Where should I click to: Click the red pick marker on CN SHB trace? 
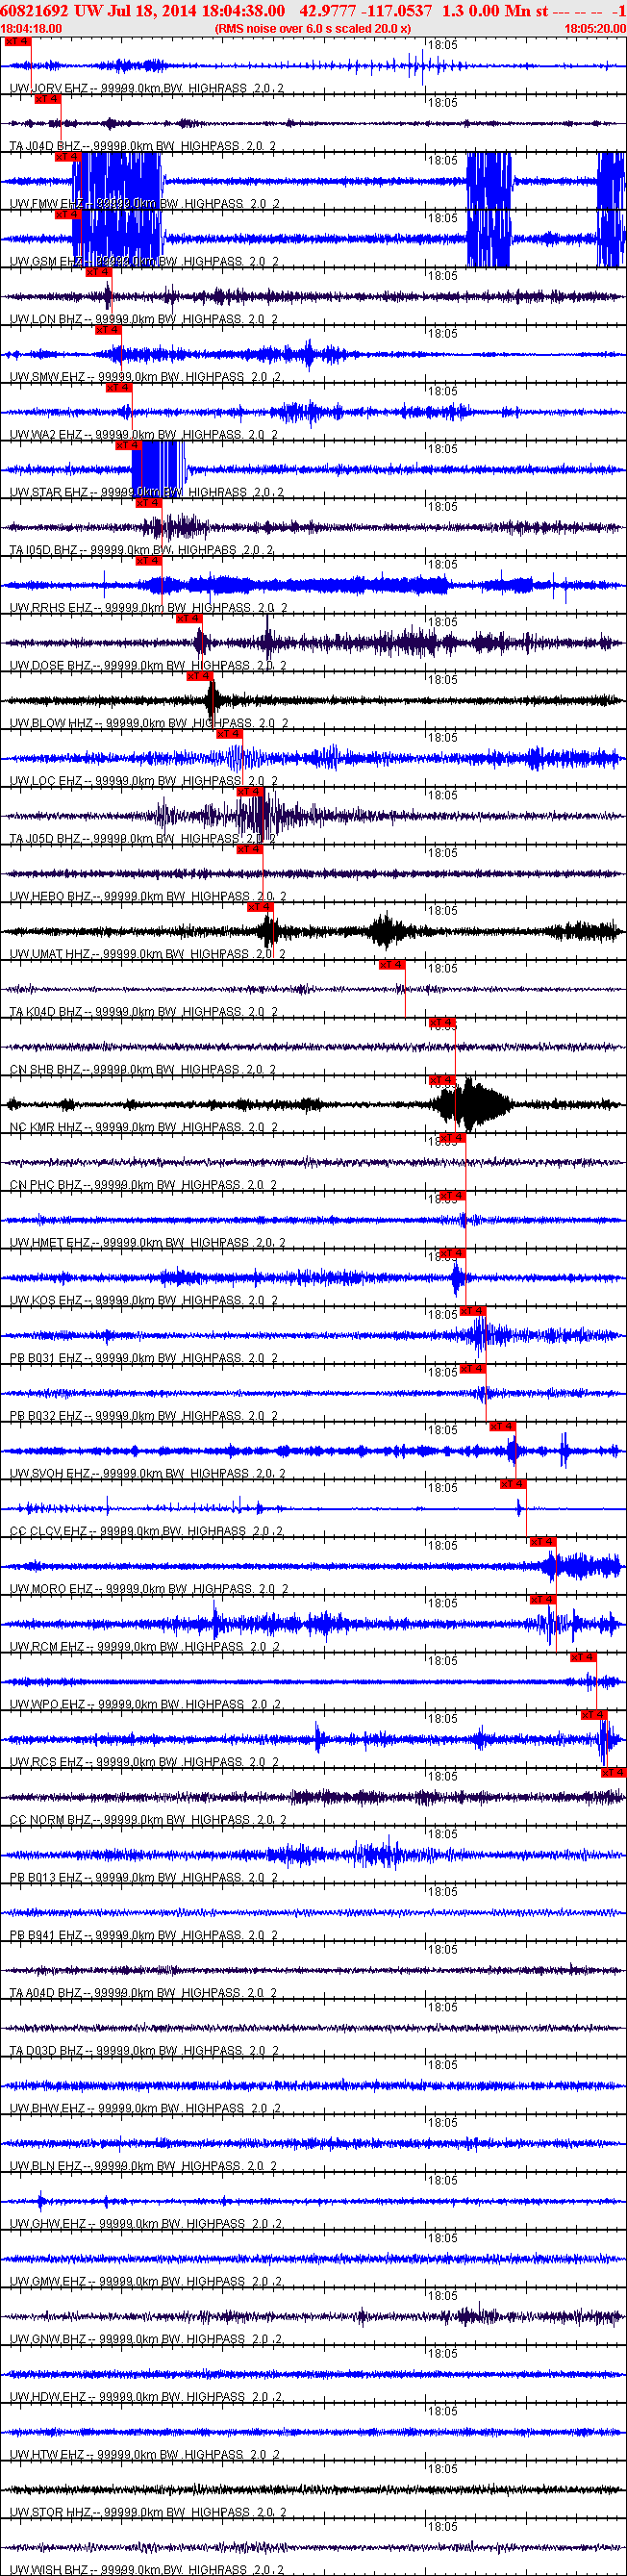coord(441,1024)
